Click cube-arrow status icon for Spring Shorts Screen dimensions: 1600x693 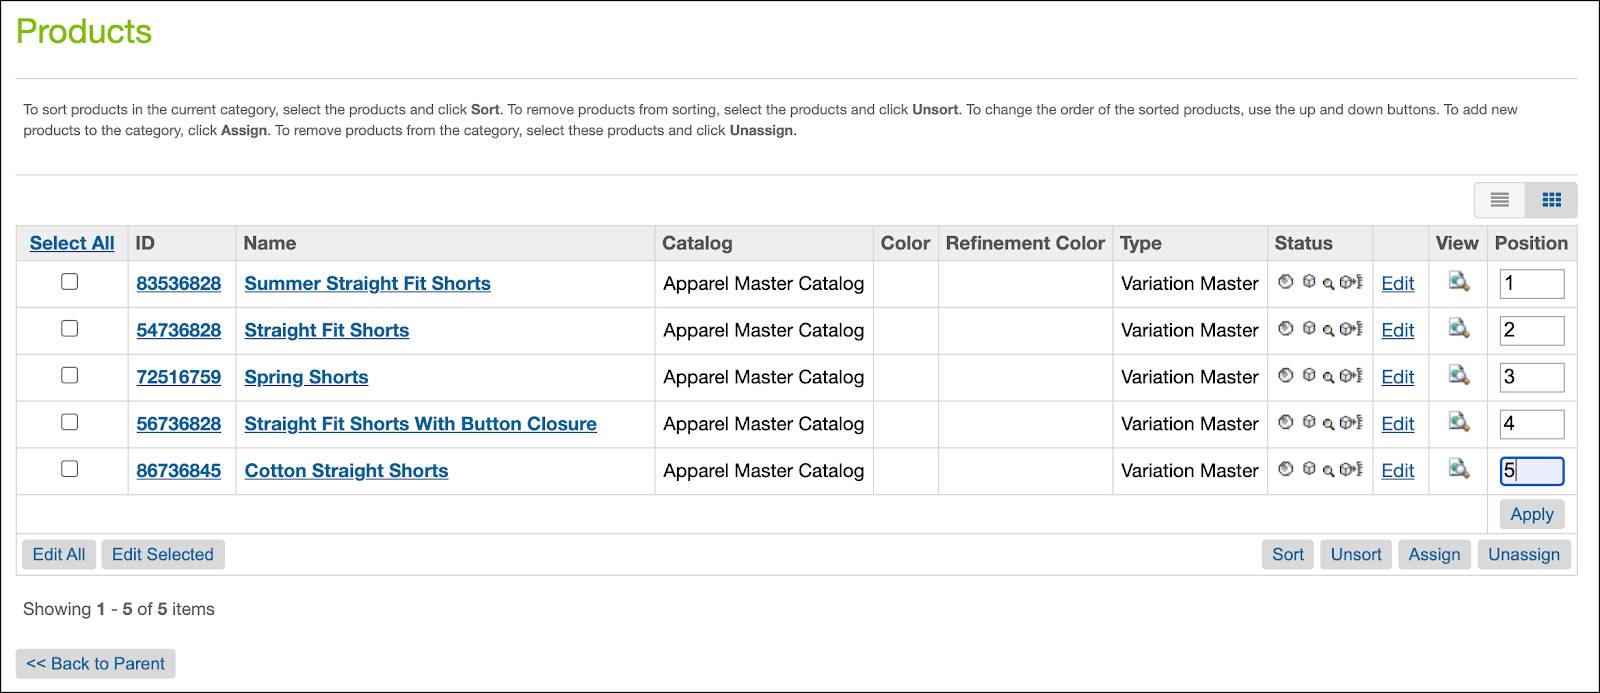(1351, 376)
